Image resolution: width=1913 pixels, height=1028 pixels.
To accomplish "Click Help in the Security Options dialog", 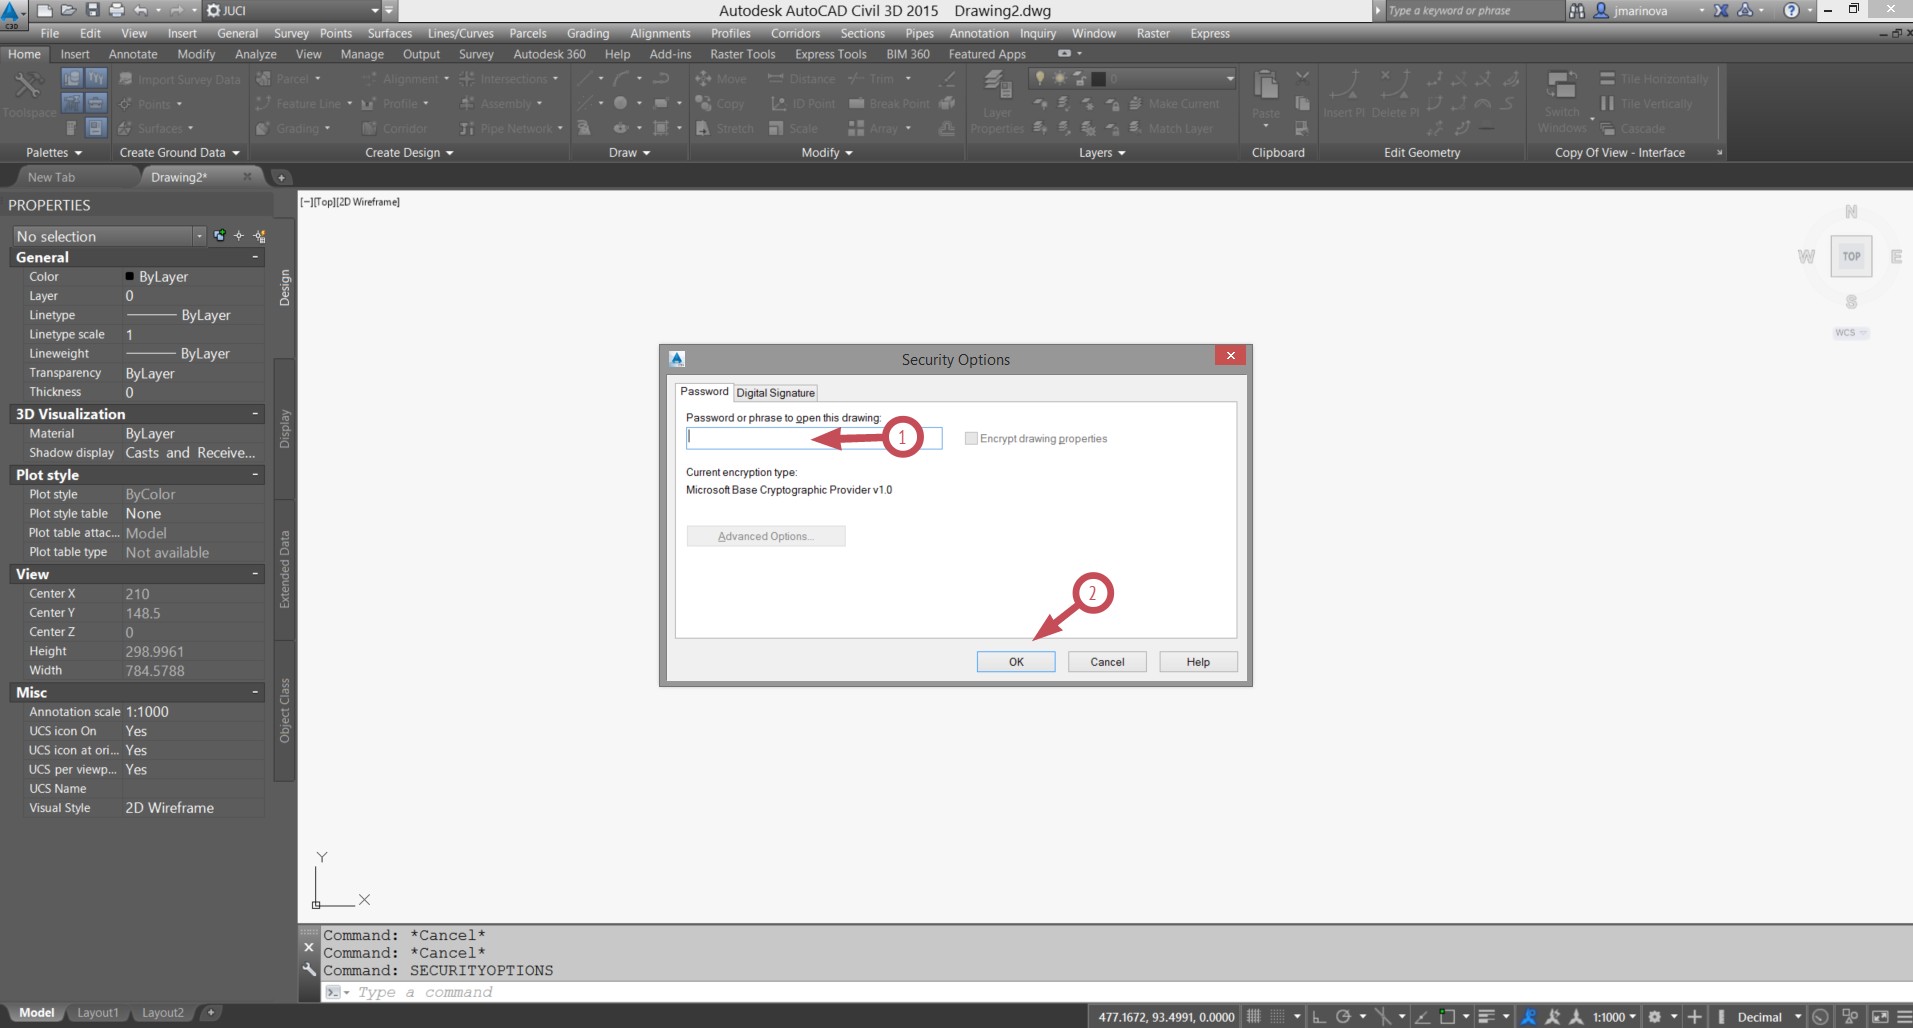I will [x=1198, y=662].
